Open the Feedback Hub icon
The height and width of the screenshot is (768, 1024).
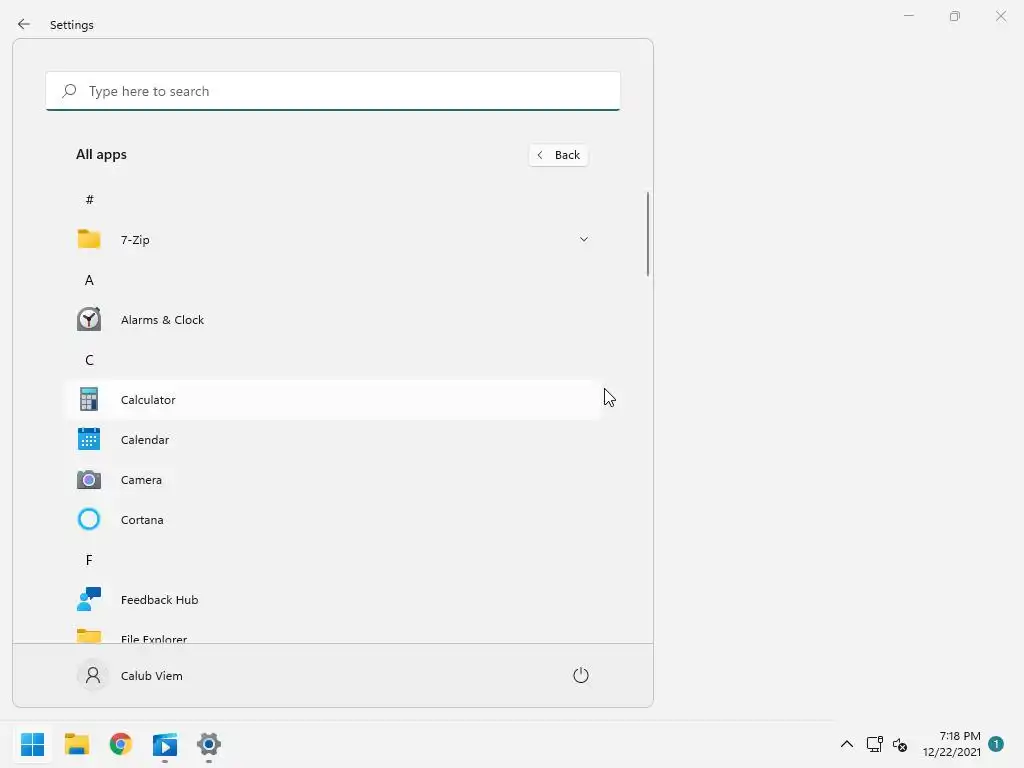click(89, 599)
